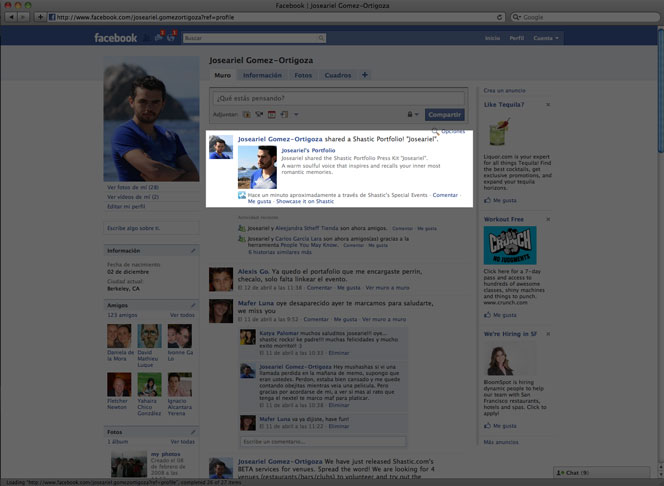Click Escribe algo sobre ti box
This screenshot has width=664, height=486.
point(151,228)
